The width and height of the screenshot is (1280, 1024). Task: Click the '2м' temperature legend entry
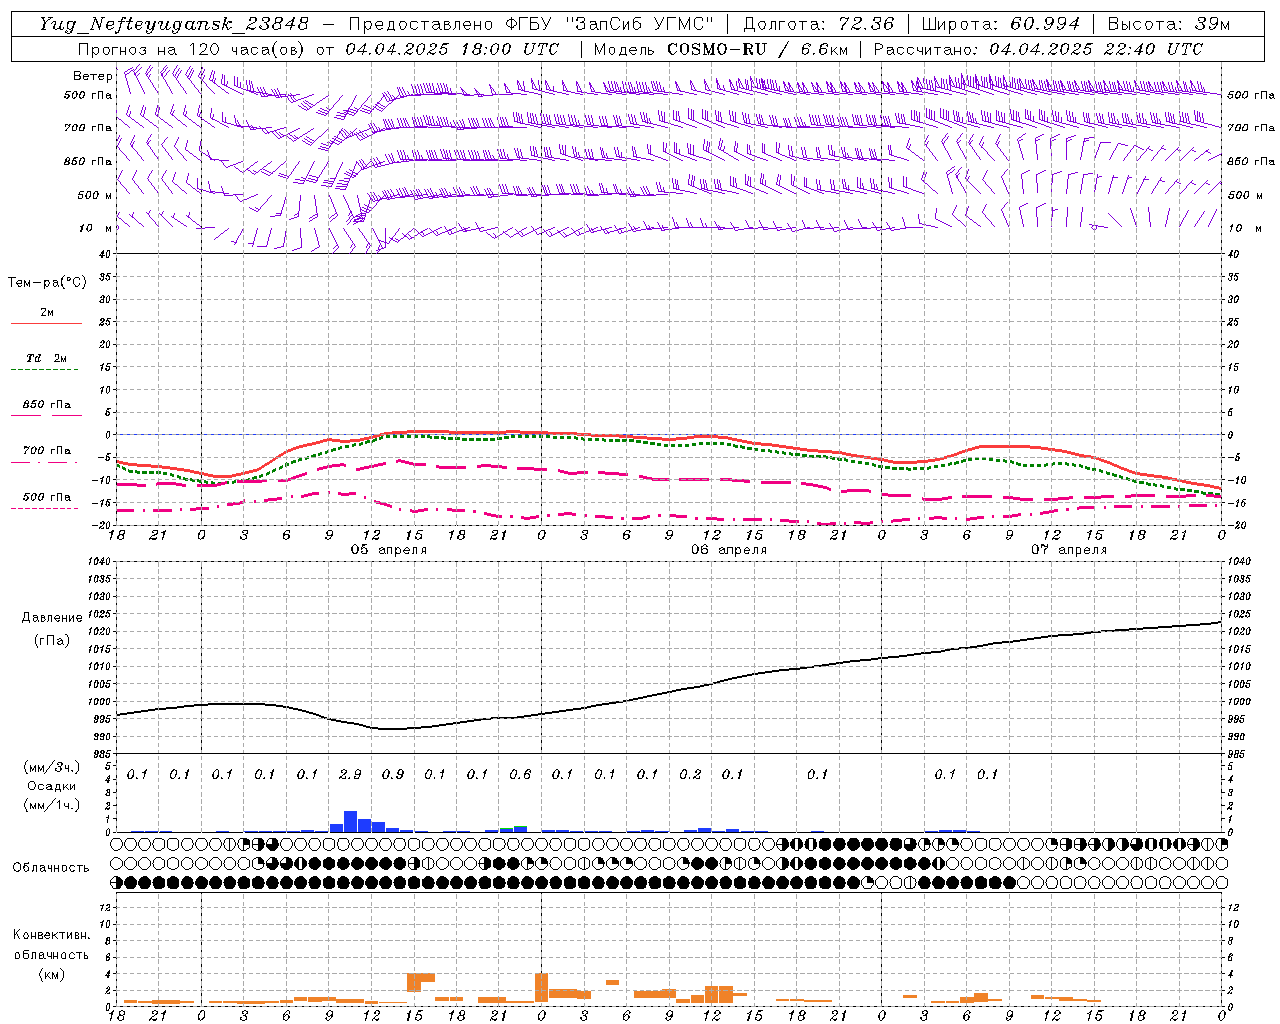point(47,313)
